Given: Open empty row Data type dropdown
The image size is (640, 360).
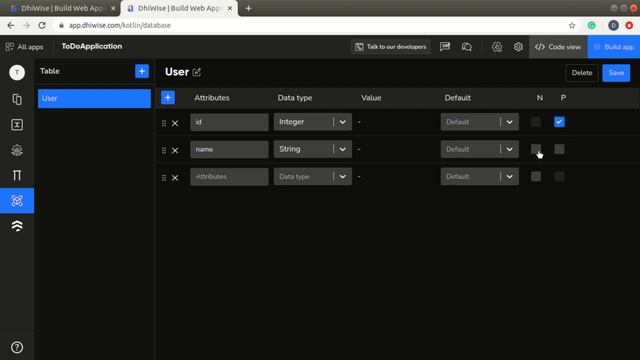Looking at the screenshot, I should [313, 176].
